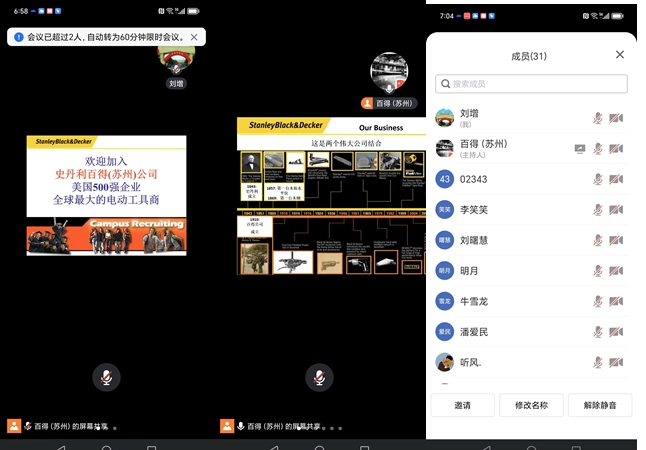Tap the orange presenter icon at the bottom of the left screen
The image size is (646, 450).
pos(14,426)
